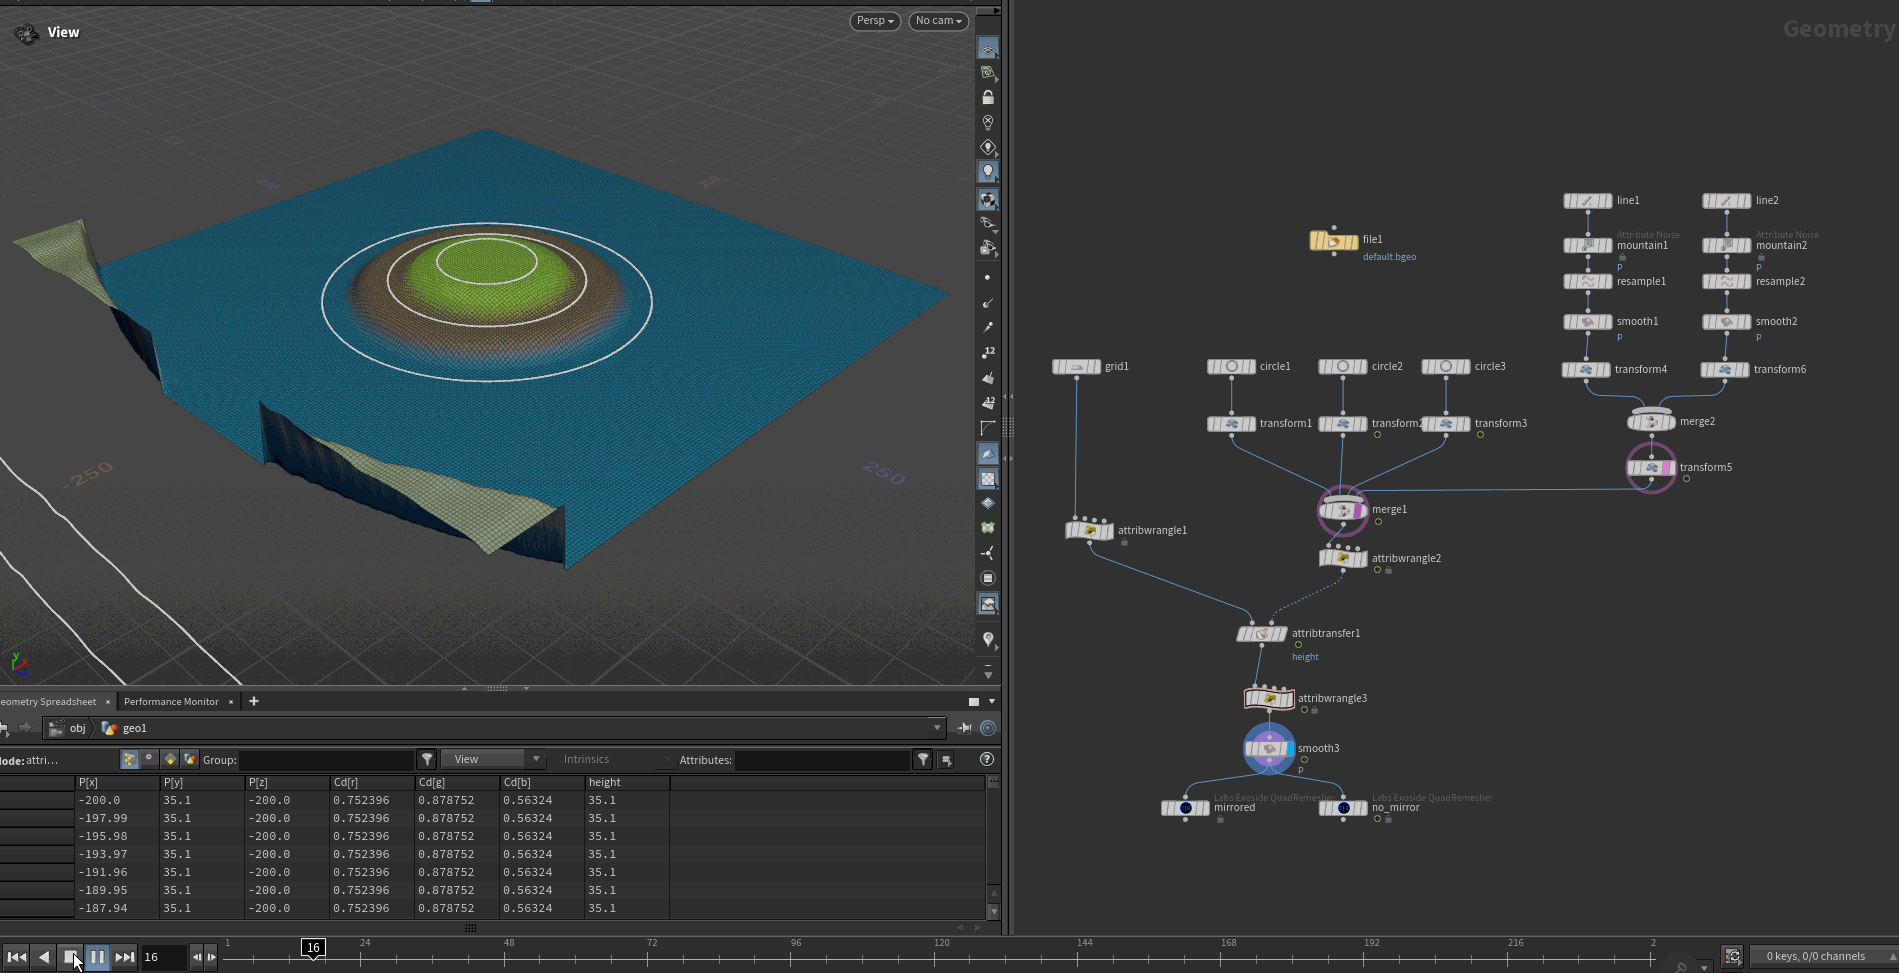This screenshot has width=1899, height=973.
Task: Click the pause playback button
Action: coord(97,957)
